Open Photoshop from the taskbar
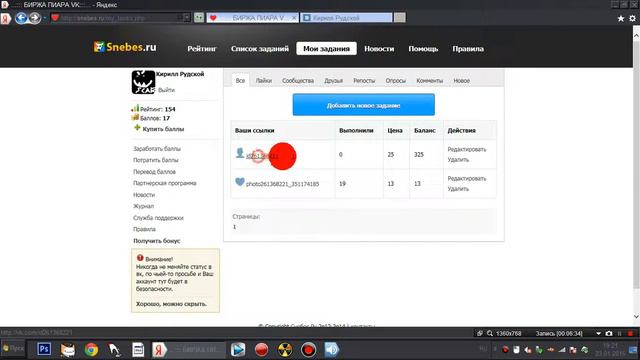Viewport: 640px width, 360px height. [x=44, y=350]
